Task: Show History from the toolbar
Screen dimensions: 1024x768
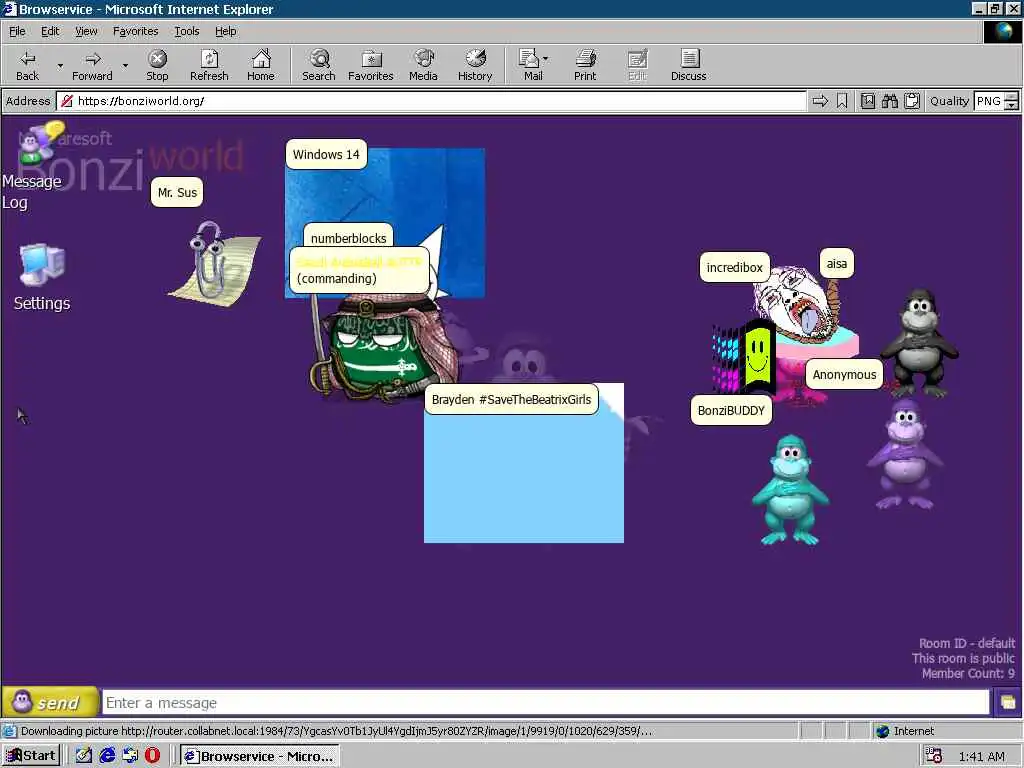Action: pos(475,65)
